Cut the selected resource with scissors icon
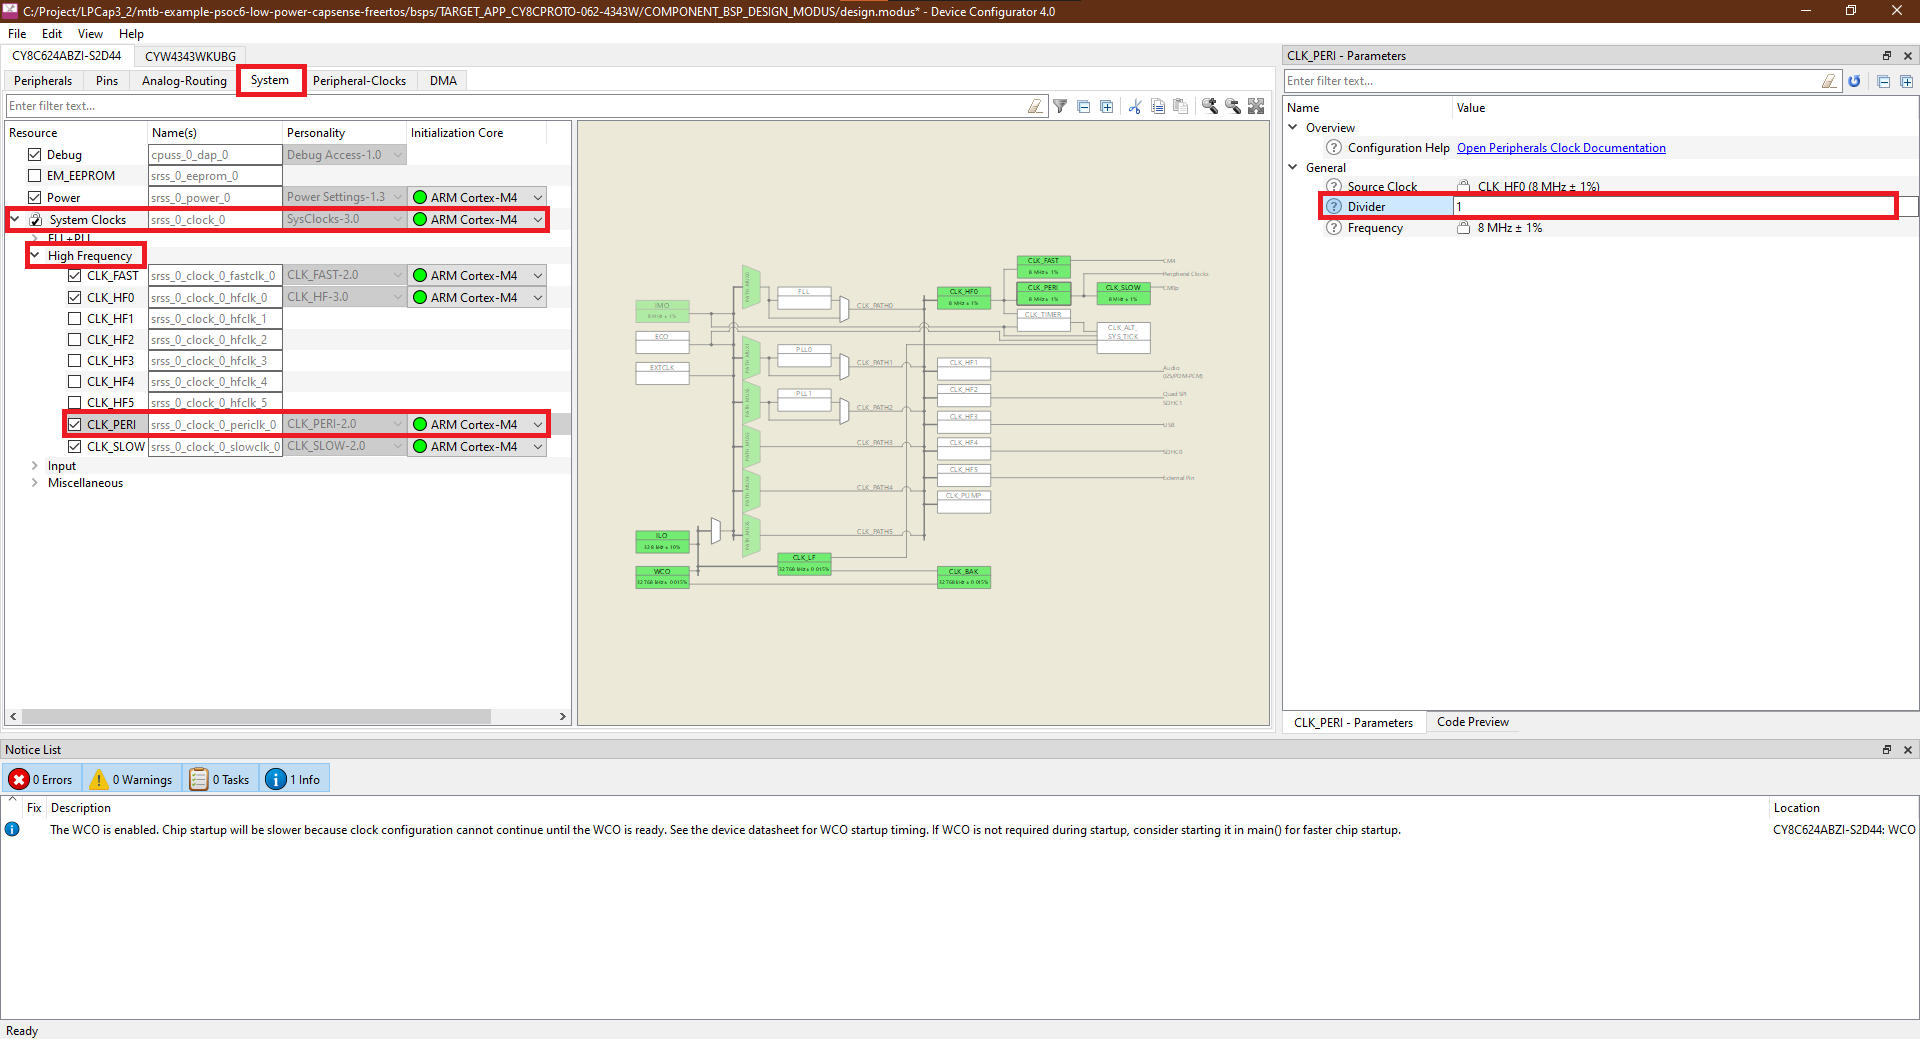 tap(1135, 106)
